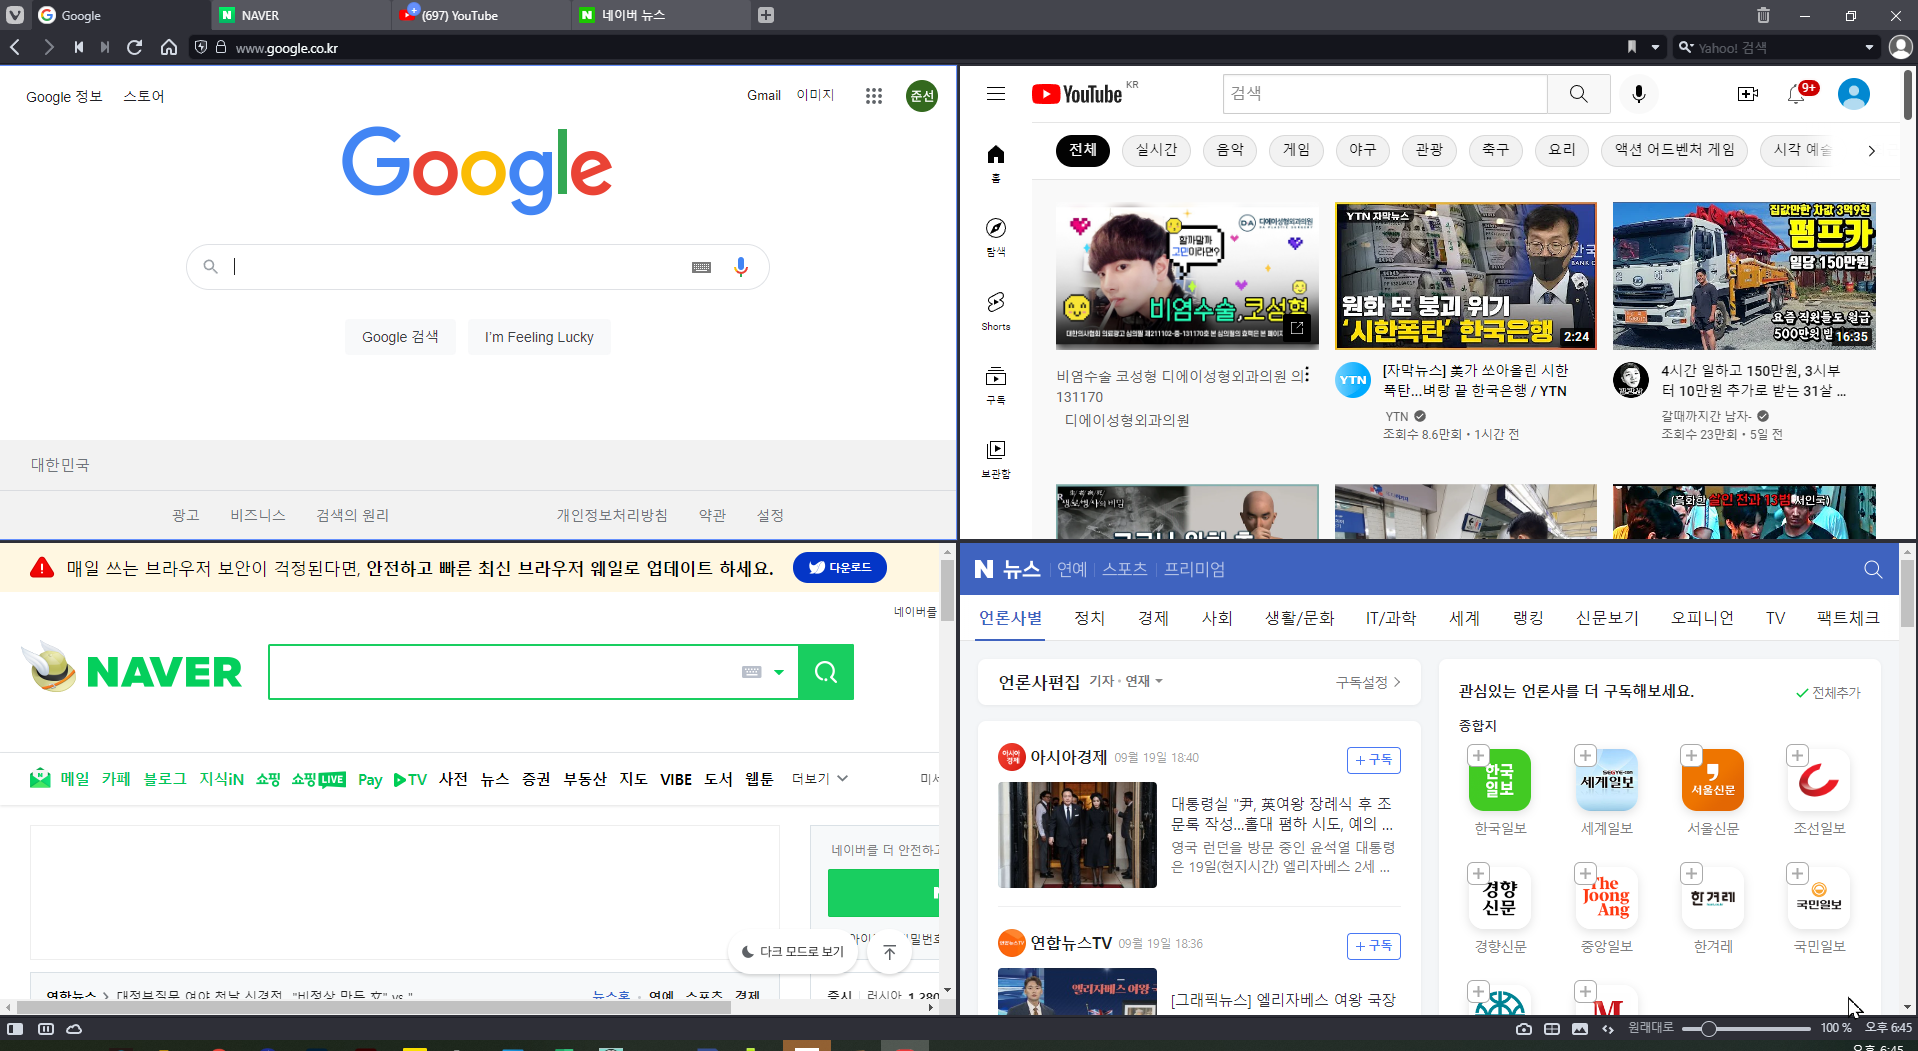
Task: Open the YouTube hamburger guide menu
Action: (x=996, y=94)
